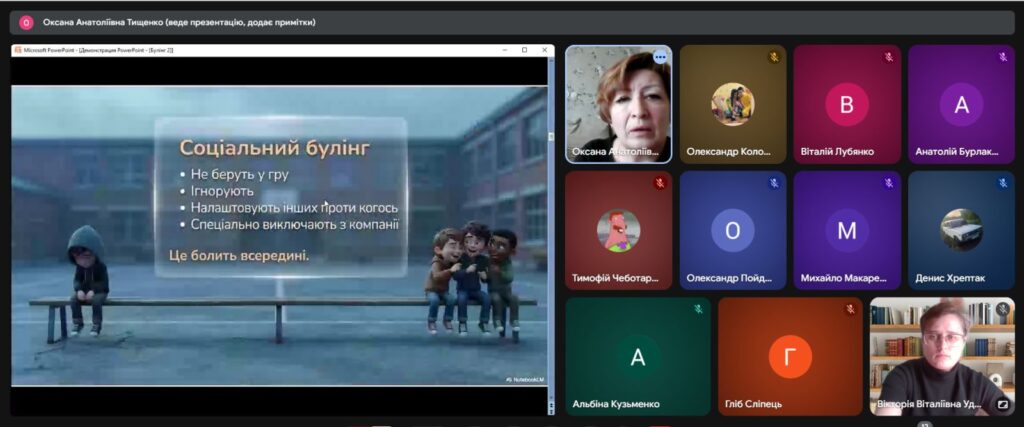Click the muted mic icon on Гліб Сліпець's tile

point(849,310)
